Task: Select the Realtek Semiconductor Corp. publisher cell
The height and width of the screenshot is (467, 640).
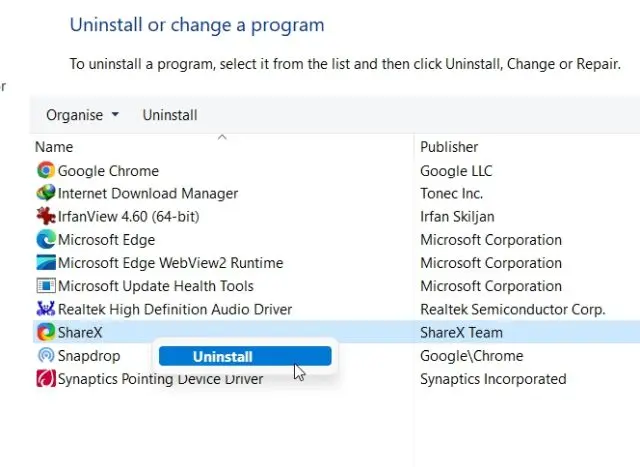Action: [513, 309]
